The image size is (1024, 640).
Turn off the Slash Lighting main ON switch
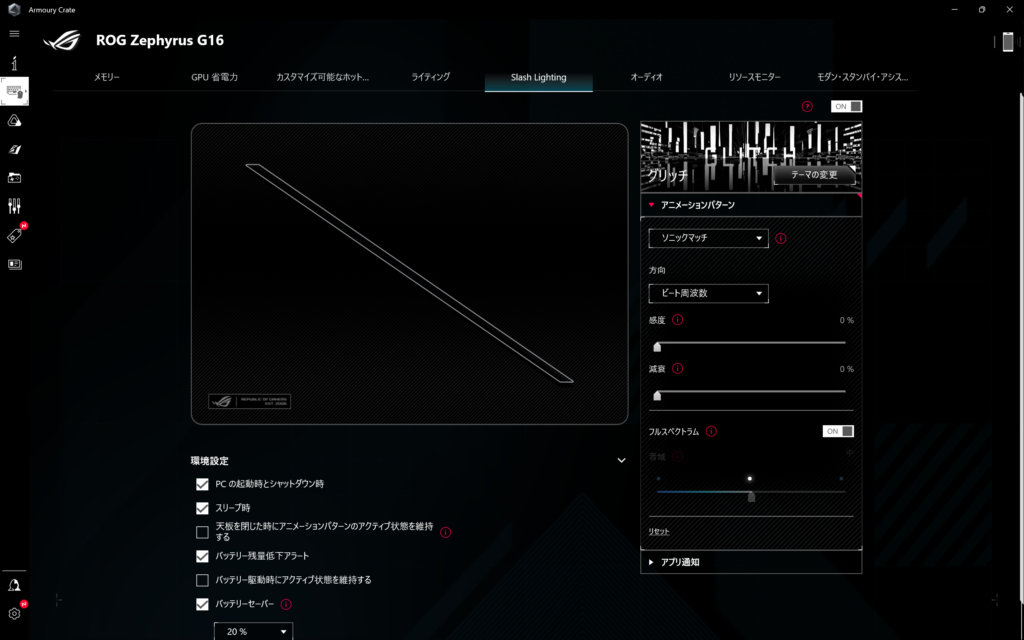(846, 106)
